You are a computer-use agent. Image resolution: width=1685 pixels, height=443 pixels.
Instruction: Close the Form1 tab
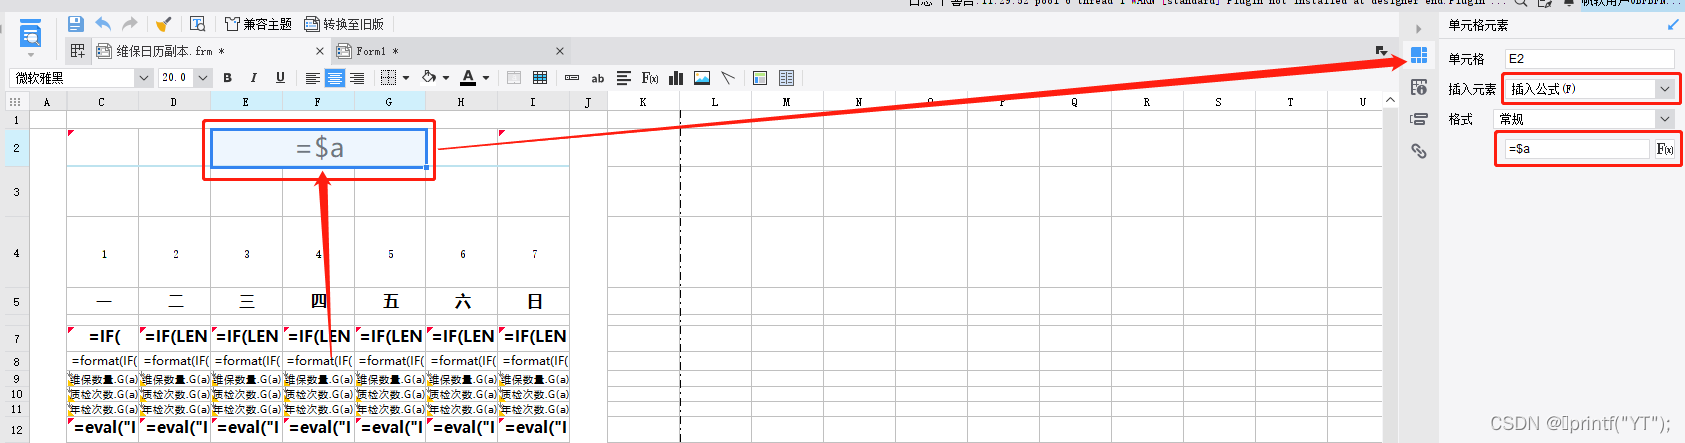pos(560,51)
